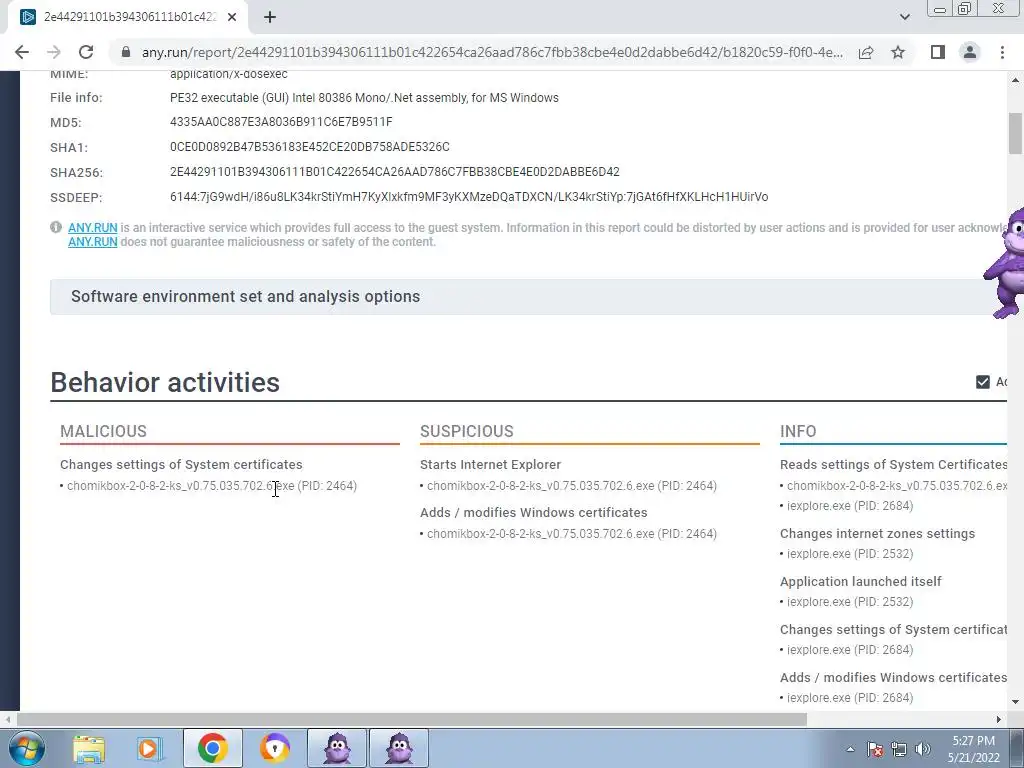Viewport: 1024px width, 768px height.
Task: Select the SSDEEP hash value
Action: coord(469,197)
